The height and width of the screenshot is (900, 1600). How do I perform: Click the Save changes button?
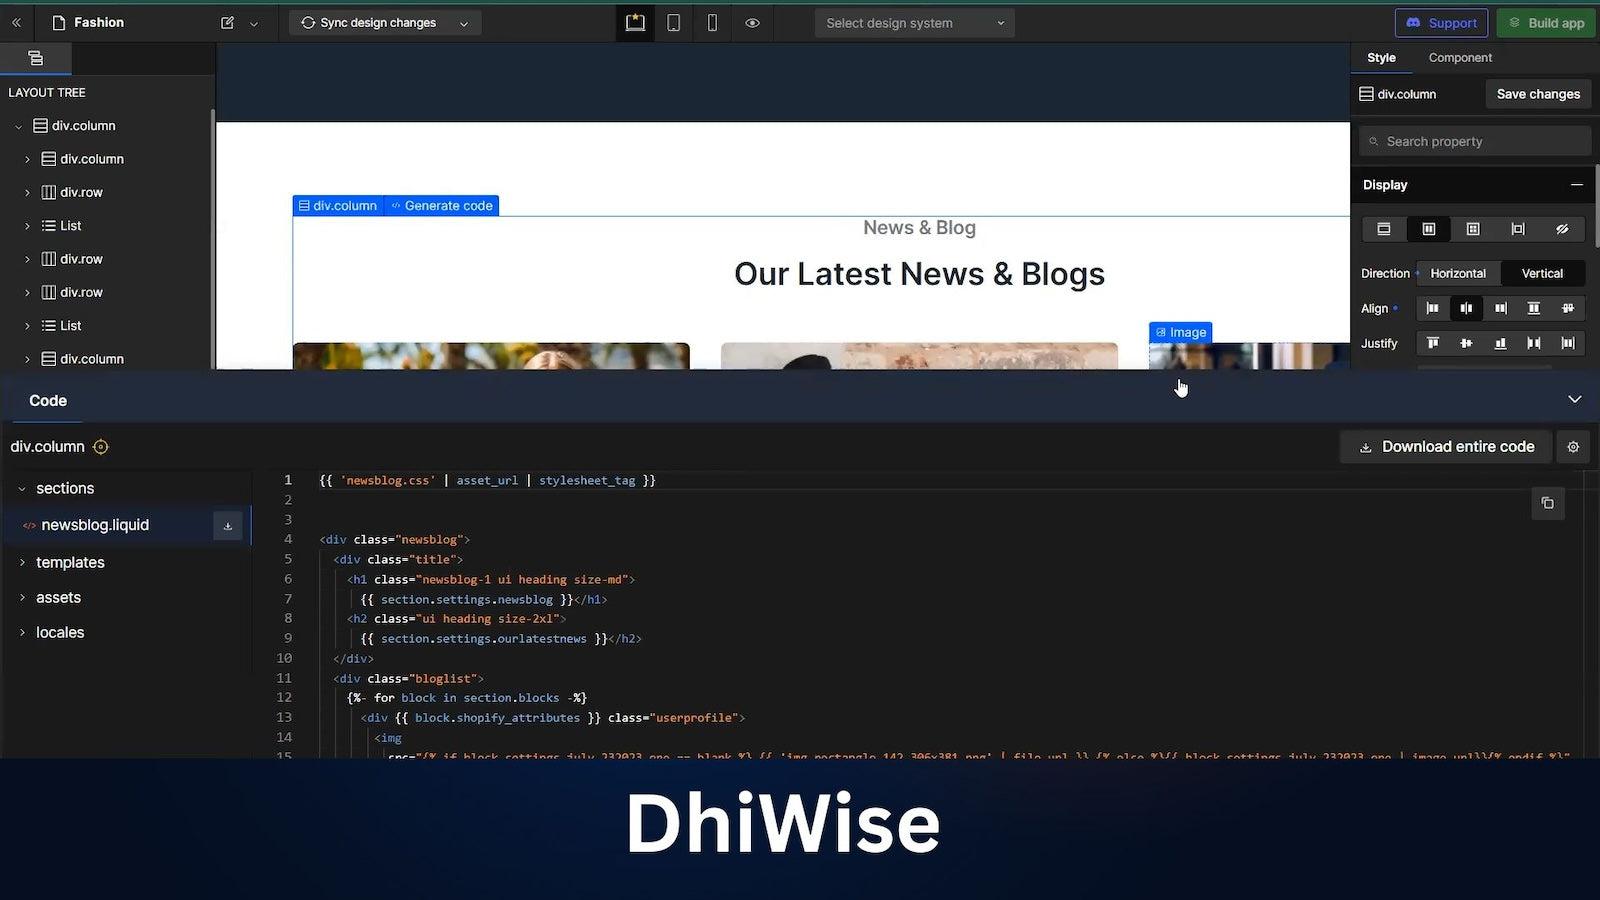[x=1537, y=93]
